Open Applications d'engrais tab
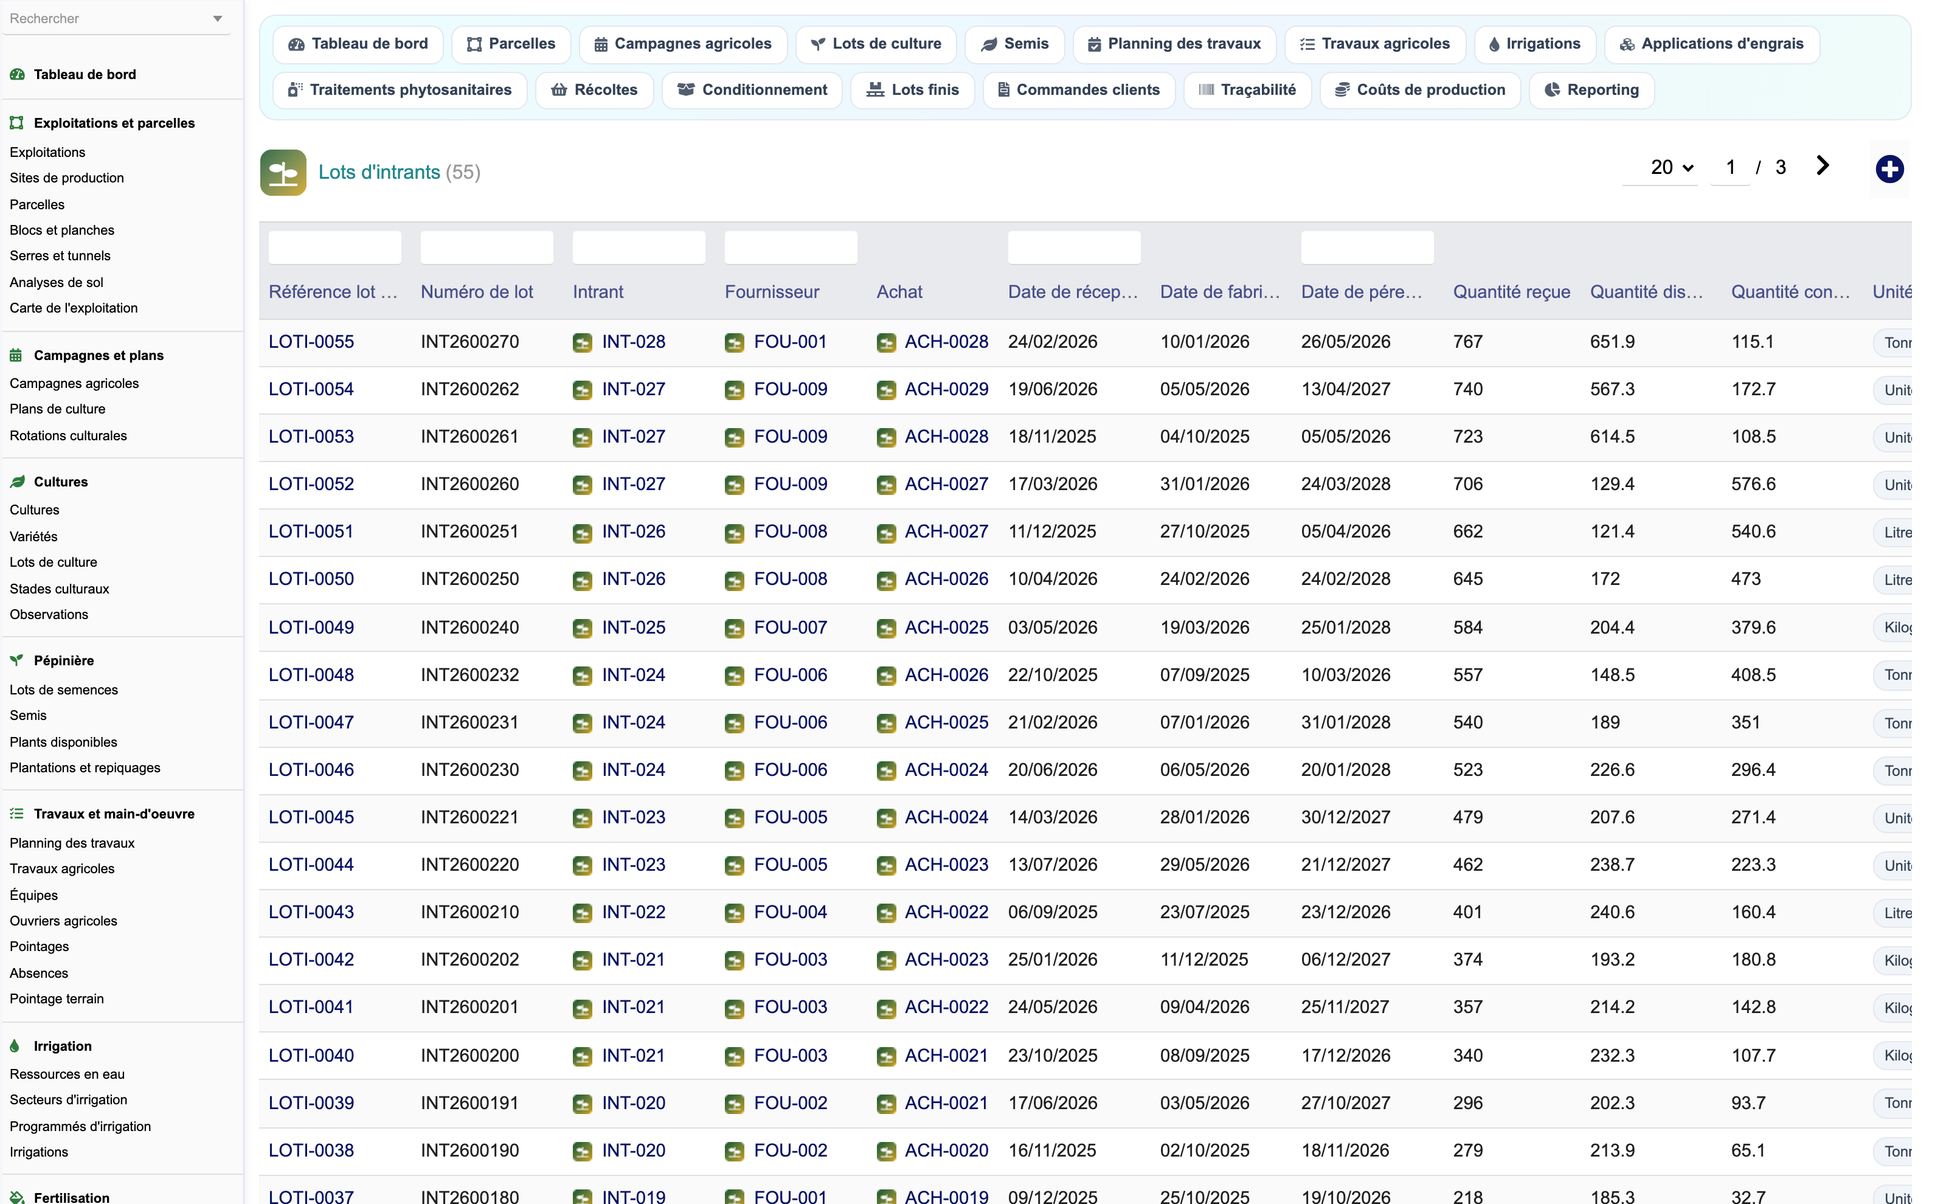 (x=1712, y=44)
